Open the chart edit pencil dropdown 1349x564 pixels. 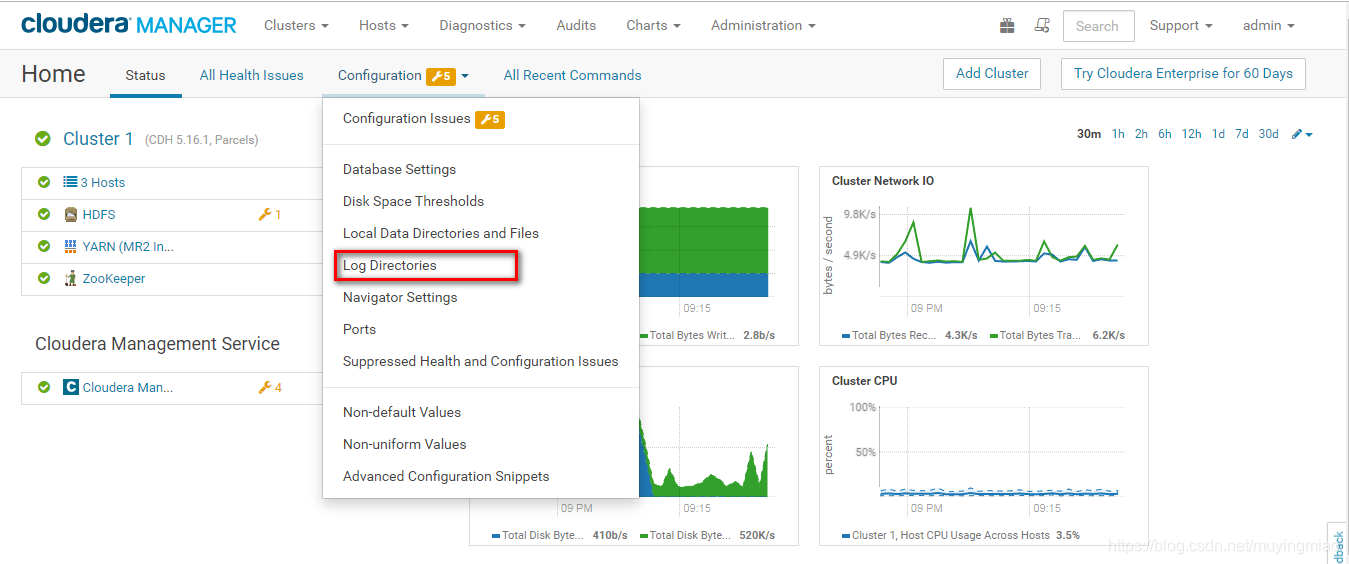pos(1302,134)
